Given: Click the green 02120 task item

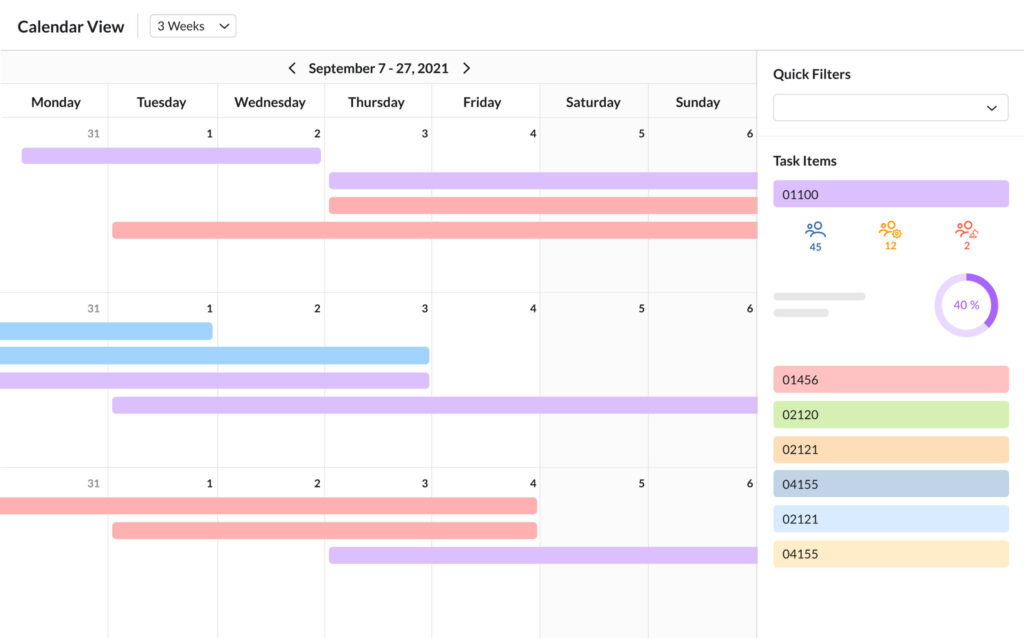Looking at the screenshot, I should [890, 414].
